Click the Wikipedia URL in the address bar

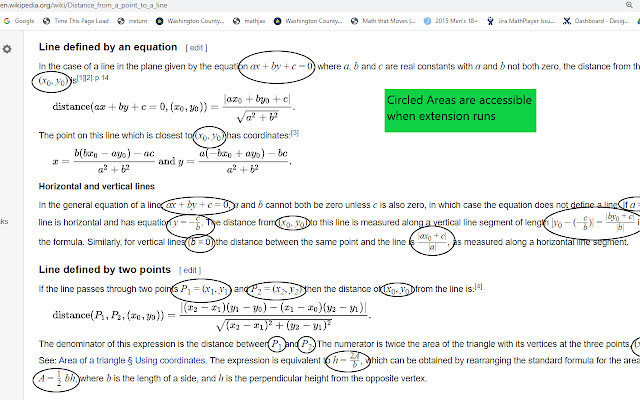coord(84,5)
